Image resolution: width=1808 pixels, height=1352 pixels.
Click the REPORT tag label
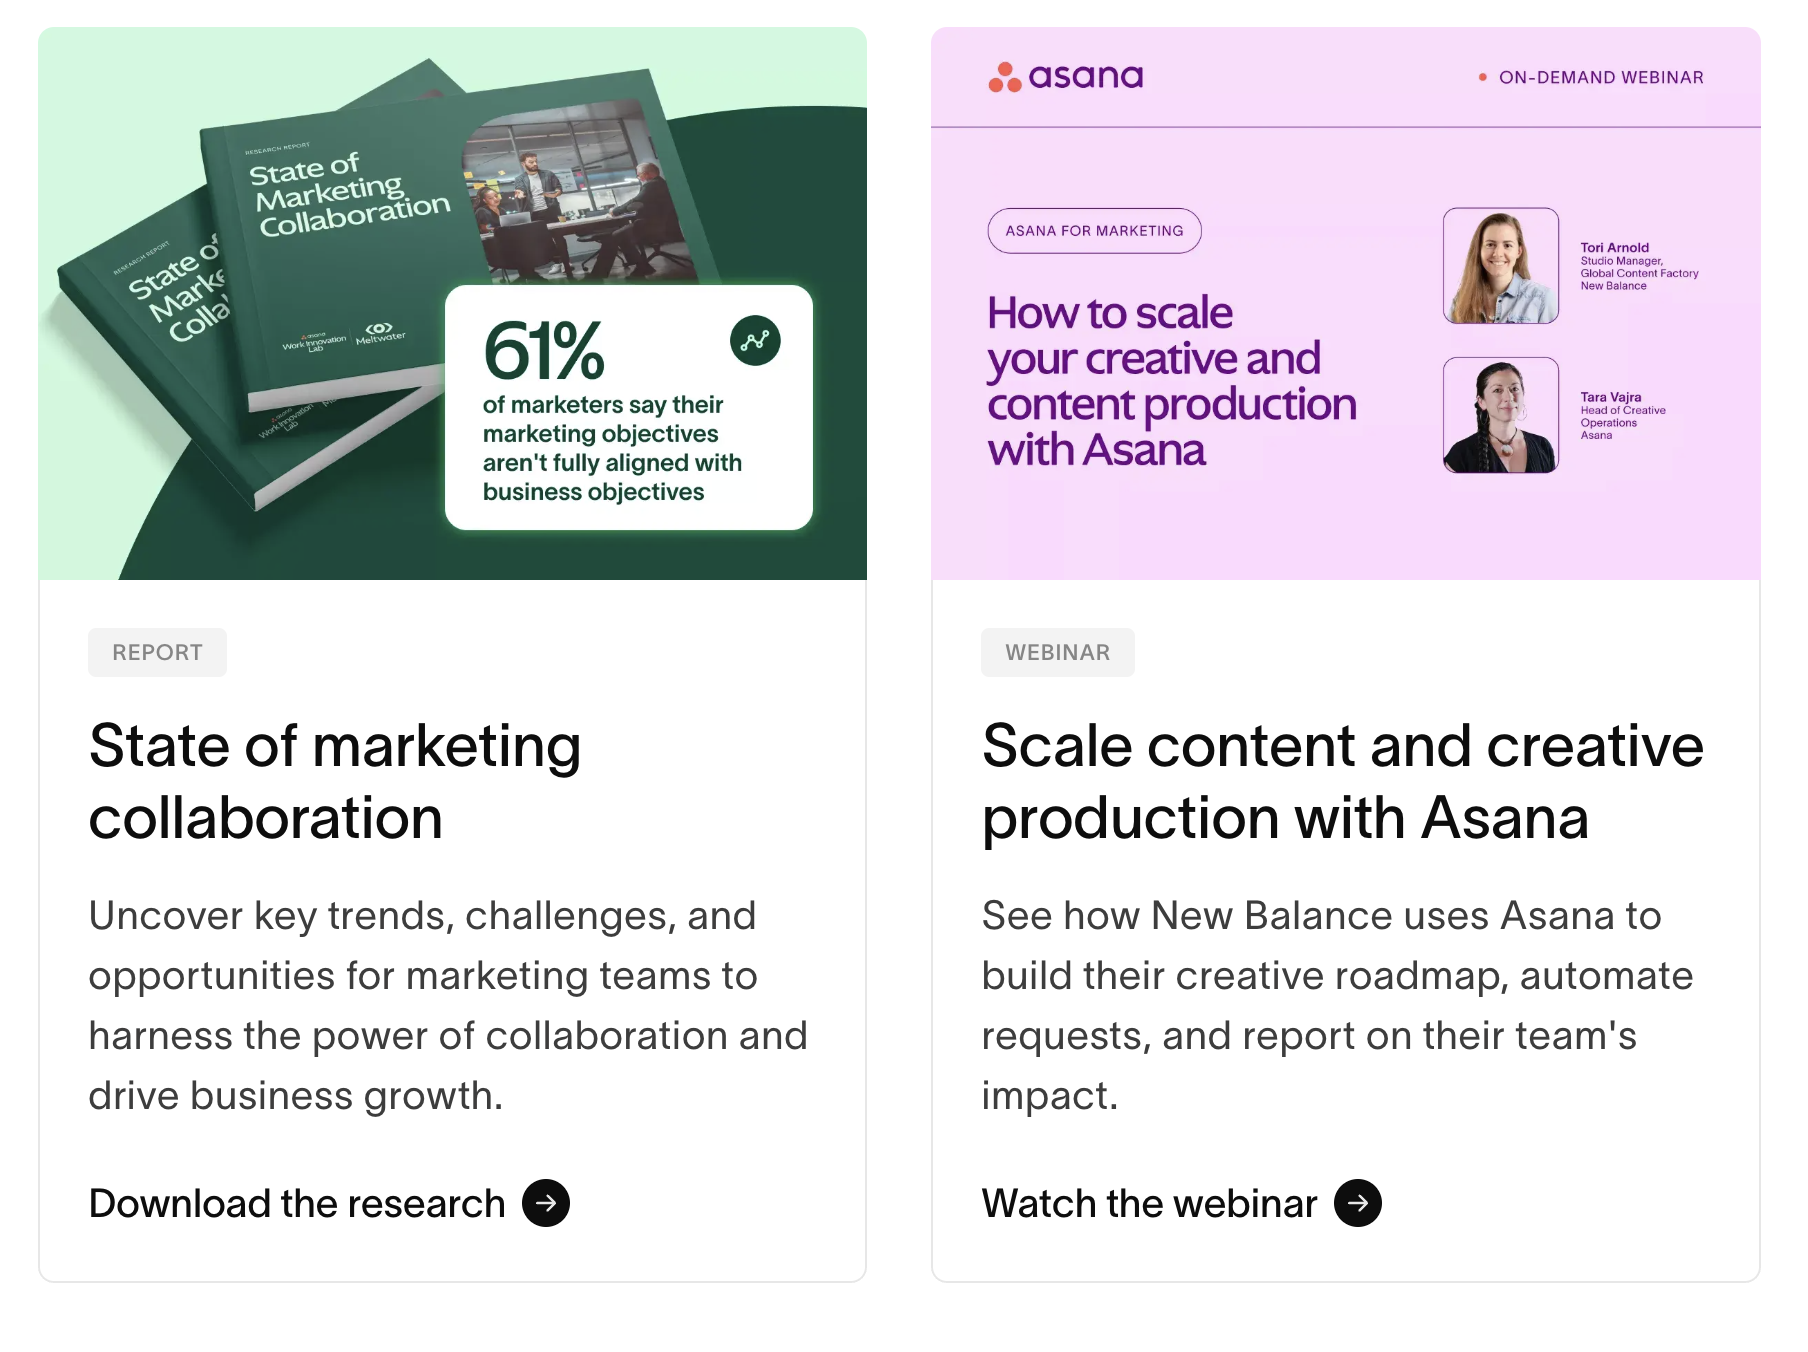tap(157, 652)
